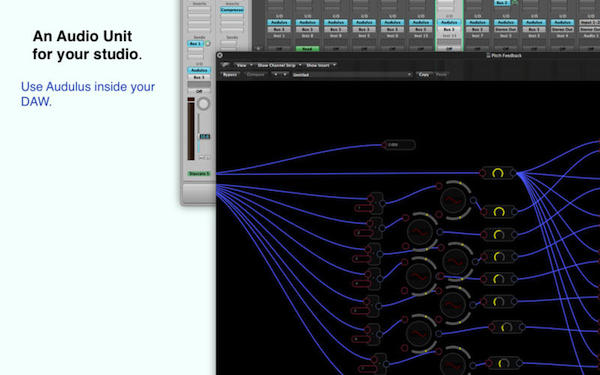Open the Show Insert dropdown
Image resolution: width=600 pixels, height=375 pixels.
pos(320,65)
